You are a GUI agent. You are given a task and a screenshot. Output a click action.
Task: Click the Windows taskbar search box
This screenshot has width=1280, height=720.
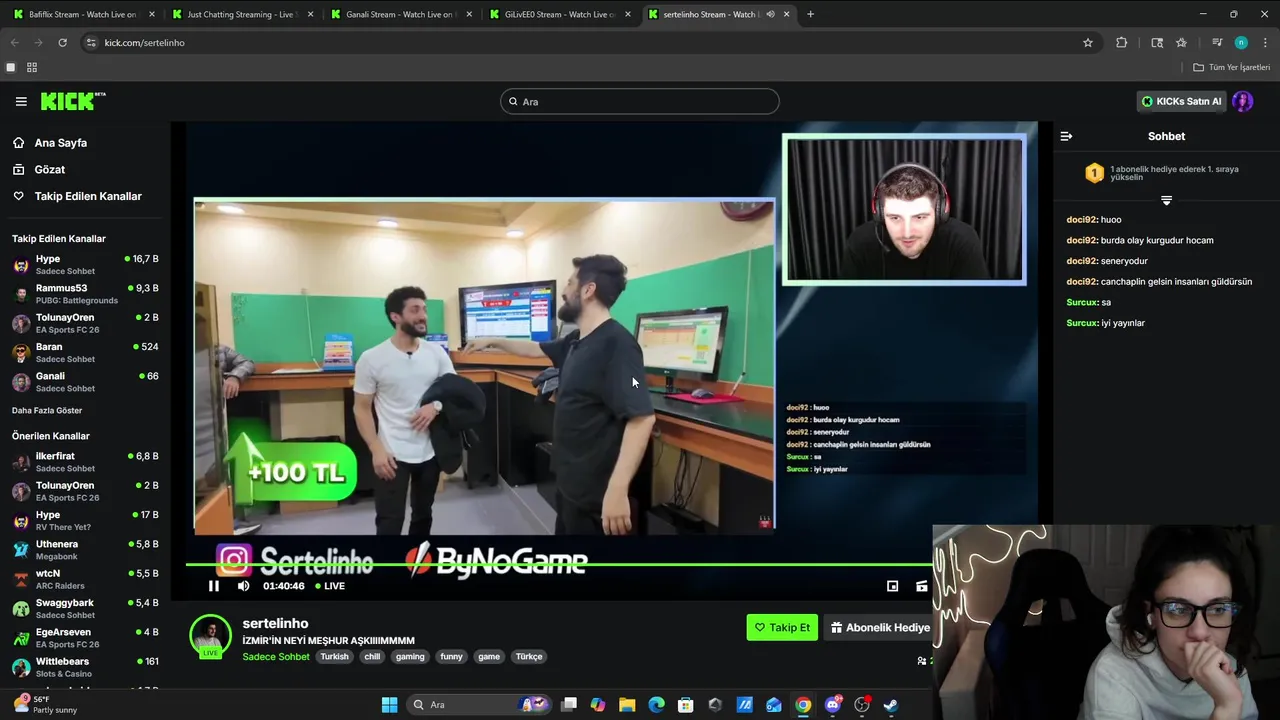click(x=479, y=705)
